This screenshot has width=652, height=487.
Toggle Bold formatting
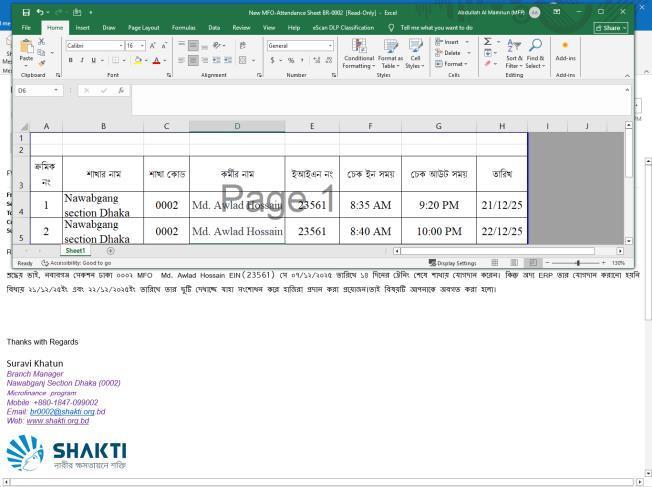(70, 60)
